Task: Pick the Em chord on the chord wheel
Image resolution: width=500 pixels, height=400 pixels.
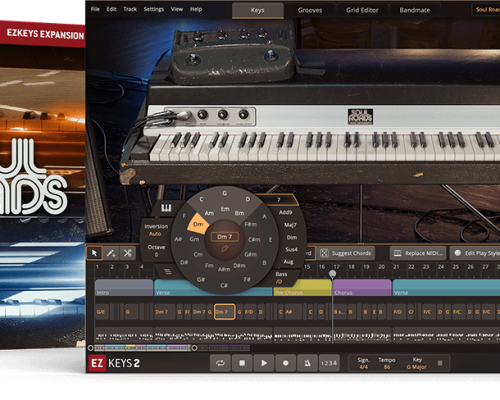Action: [225, 209]
